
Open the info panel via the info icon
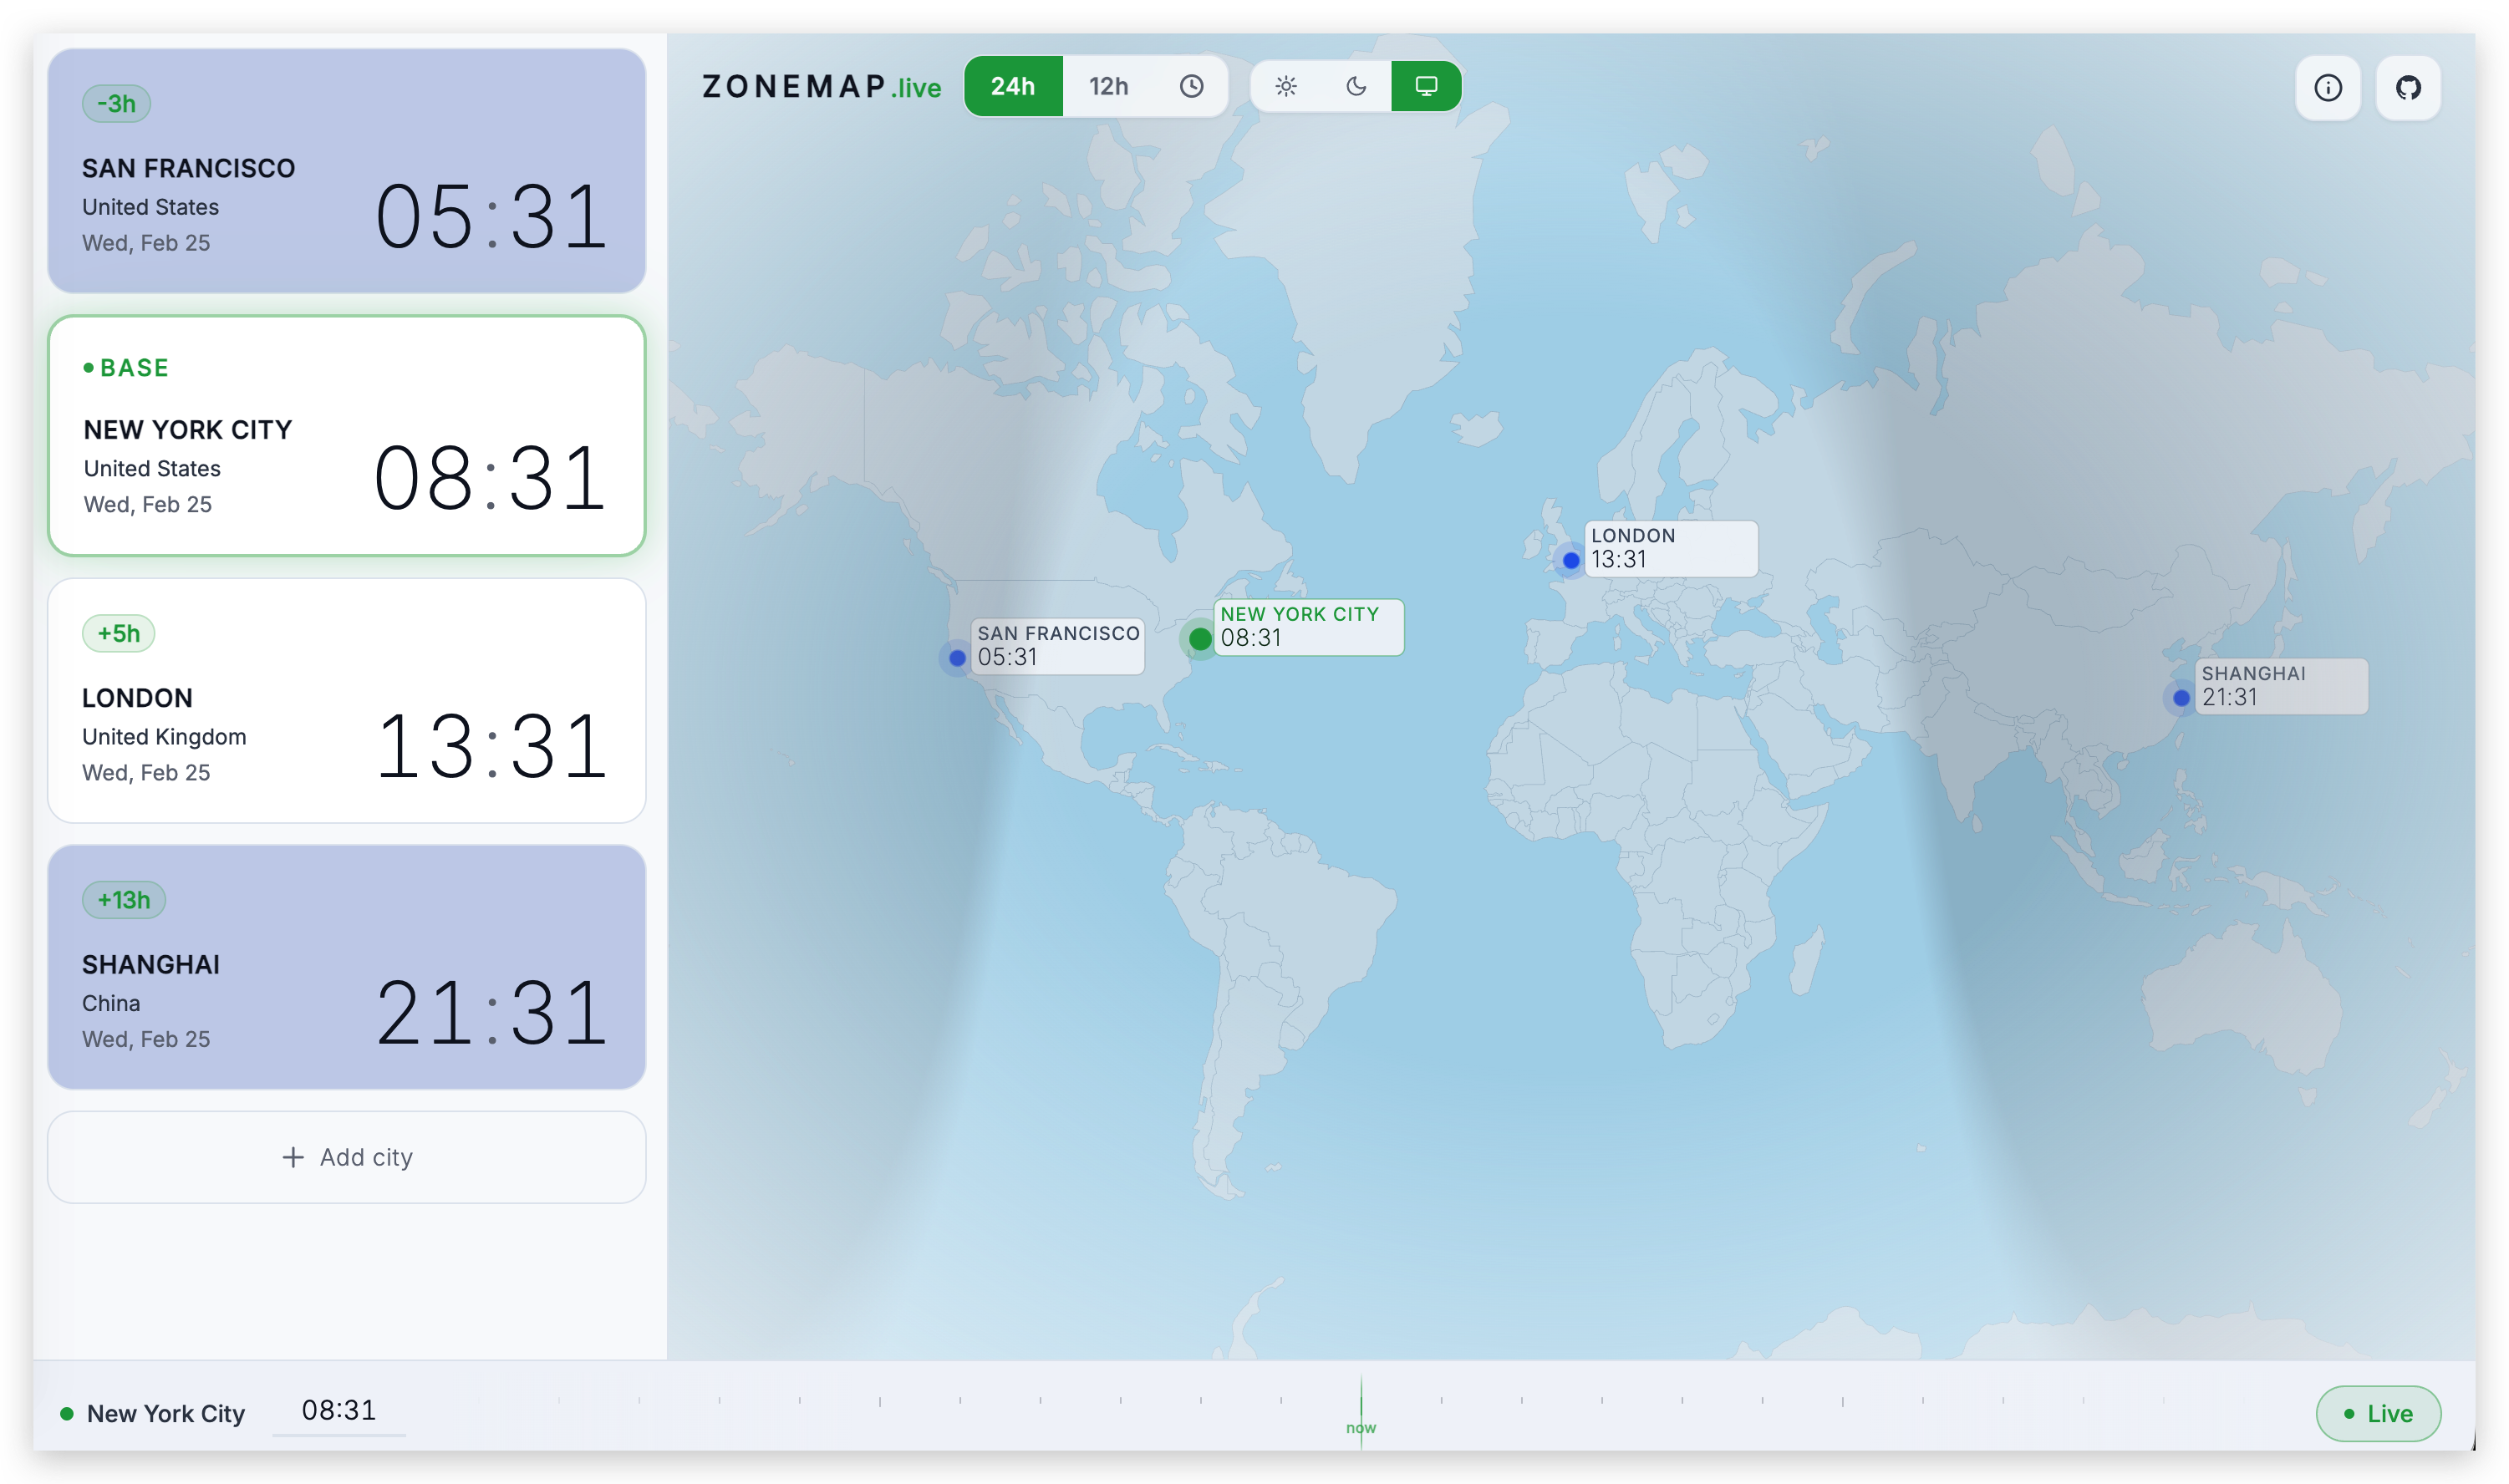click(x=2329, y=88)
